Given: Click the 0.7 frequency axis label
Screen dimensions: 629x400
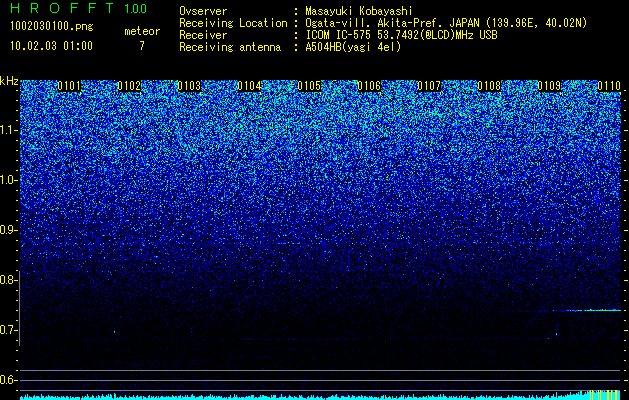Looking at the screenshot, I should (x=7, y=330).
